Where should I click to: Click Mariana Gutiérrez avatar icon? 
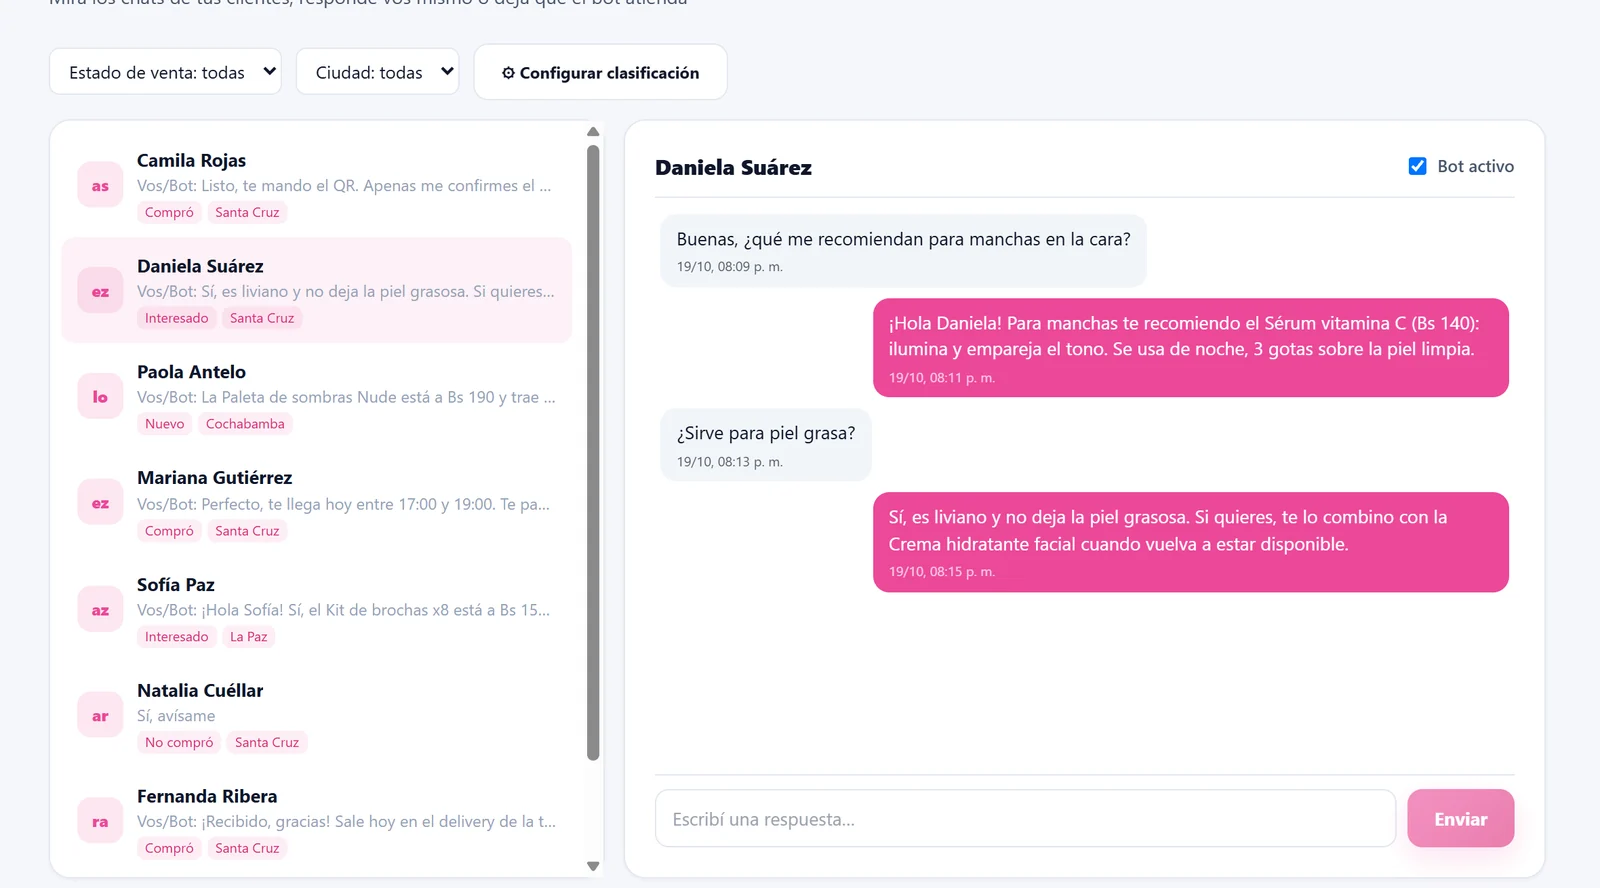pos(100,503)
